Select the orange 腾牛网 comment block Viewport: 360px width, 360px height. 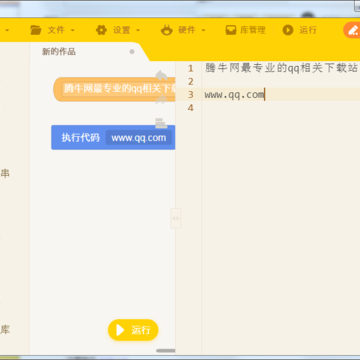(x=114, y=89)
